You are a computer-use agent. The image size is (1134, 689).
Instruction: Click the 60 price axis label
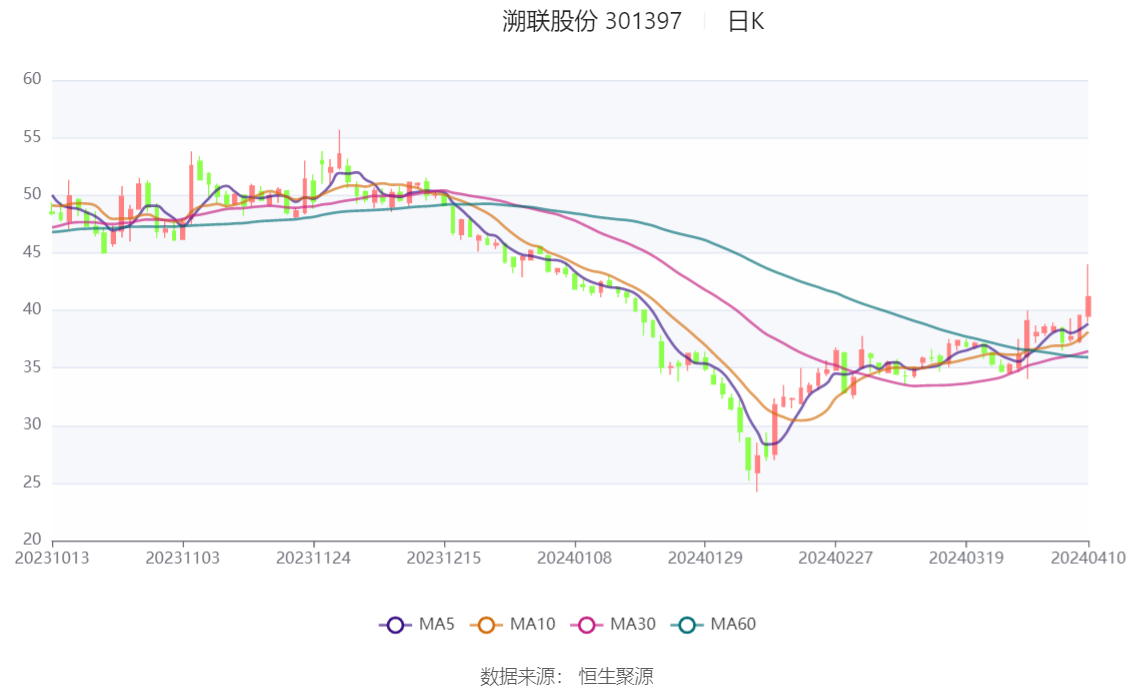(32, 79)
